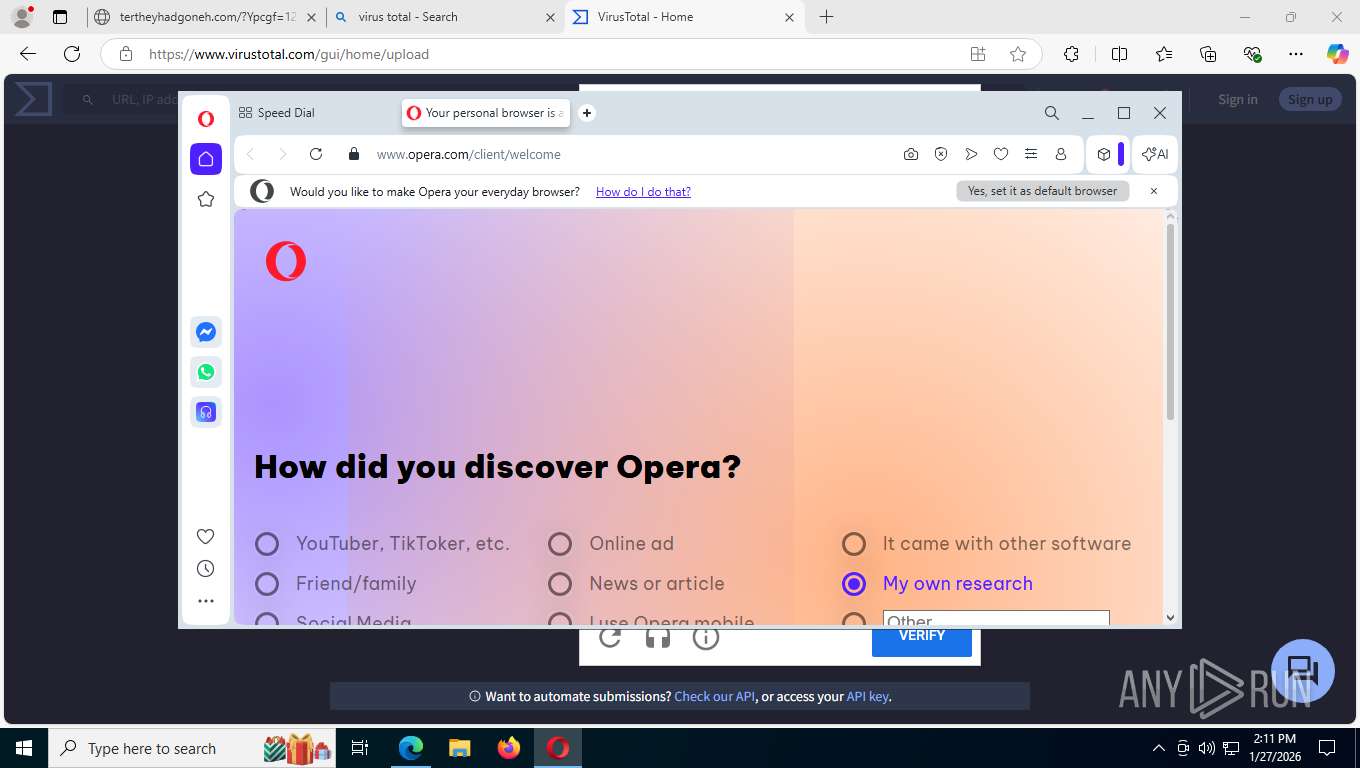Open Windows Start menu

[x=23, y=748]
